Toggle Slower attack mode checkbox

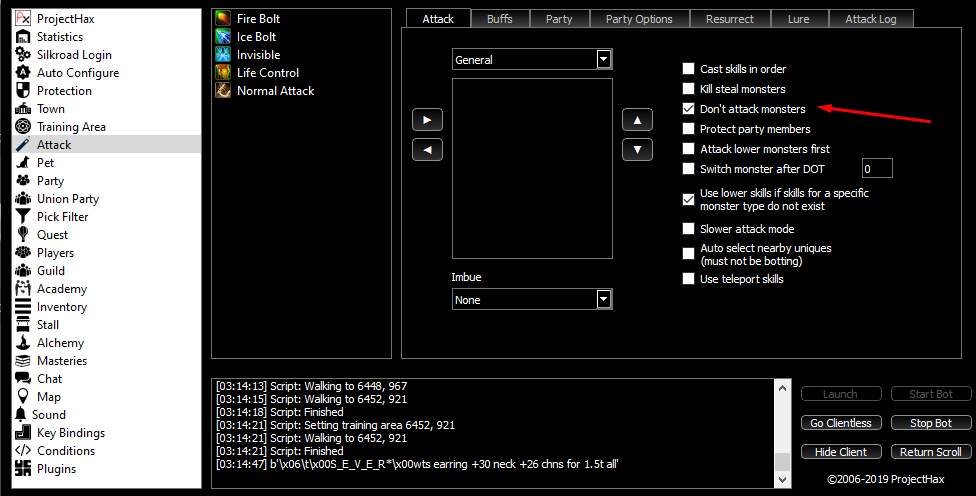click(688, 229)
